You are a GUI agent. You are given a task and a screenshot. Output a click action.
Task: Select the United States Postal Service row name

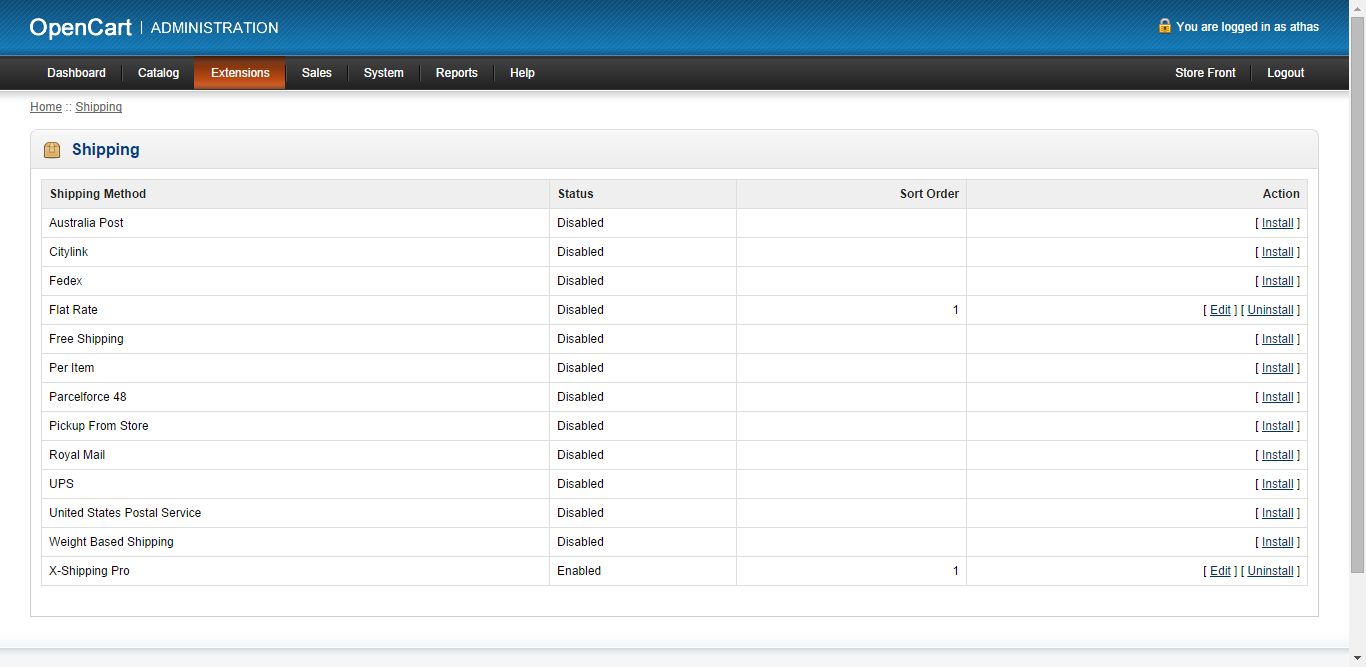point(125,513)
